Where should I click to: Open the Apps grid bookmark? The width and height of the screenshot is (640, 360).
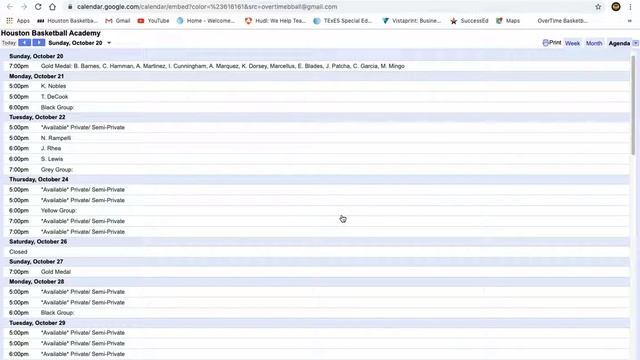(18, 20)
